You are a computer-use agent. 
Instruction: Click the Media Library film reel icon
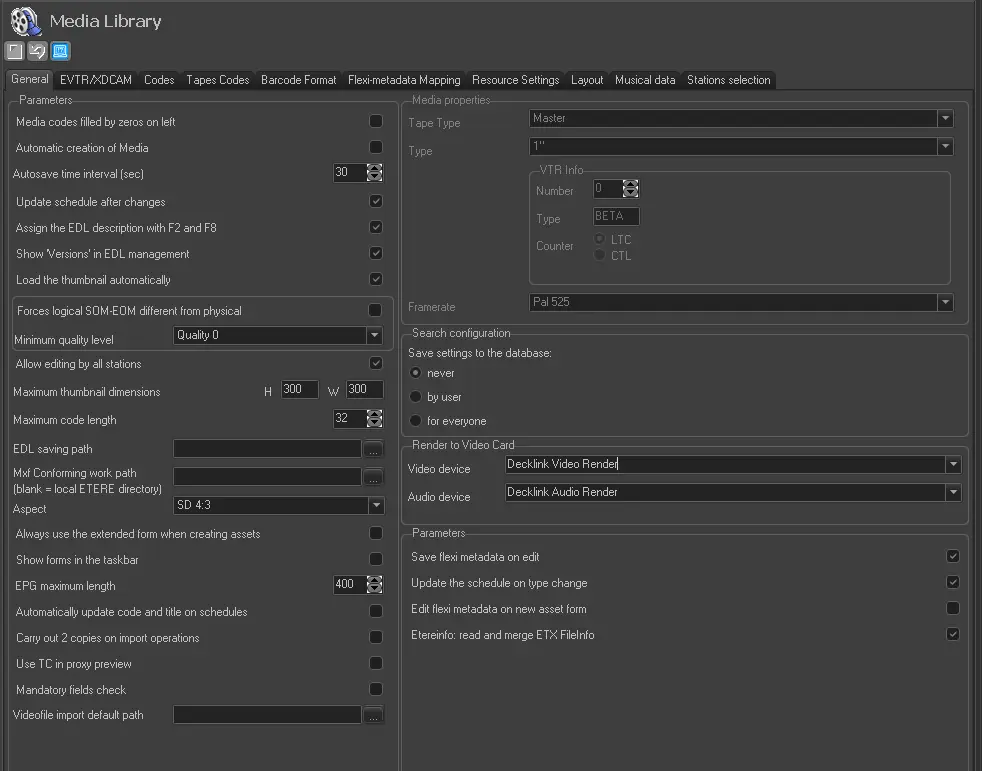coord(26,21)
